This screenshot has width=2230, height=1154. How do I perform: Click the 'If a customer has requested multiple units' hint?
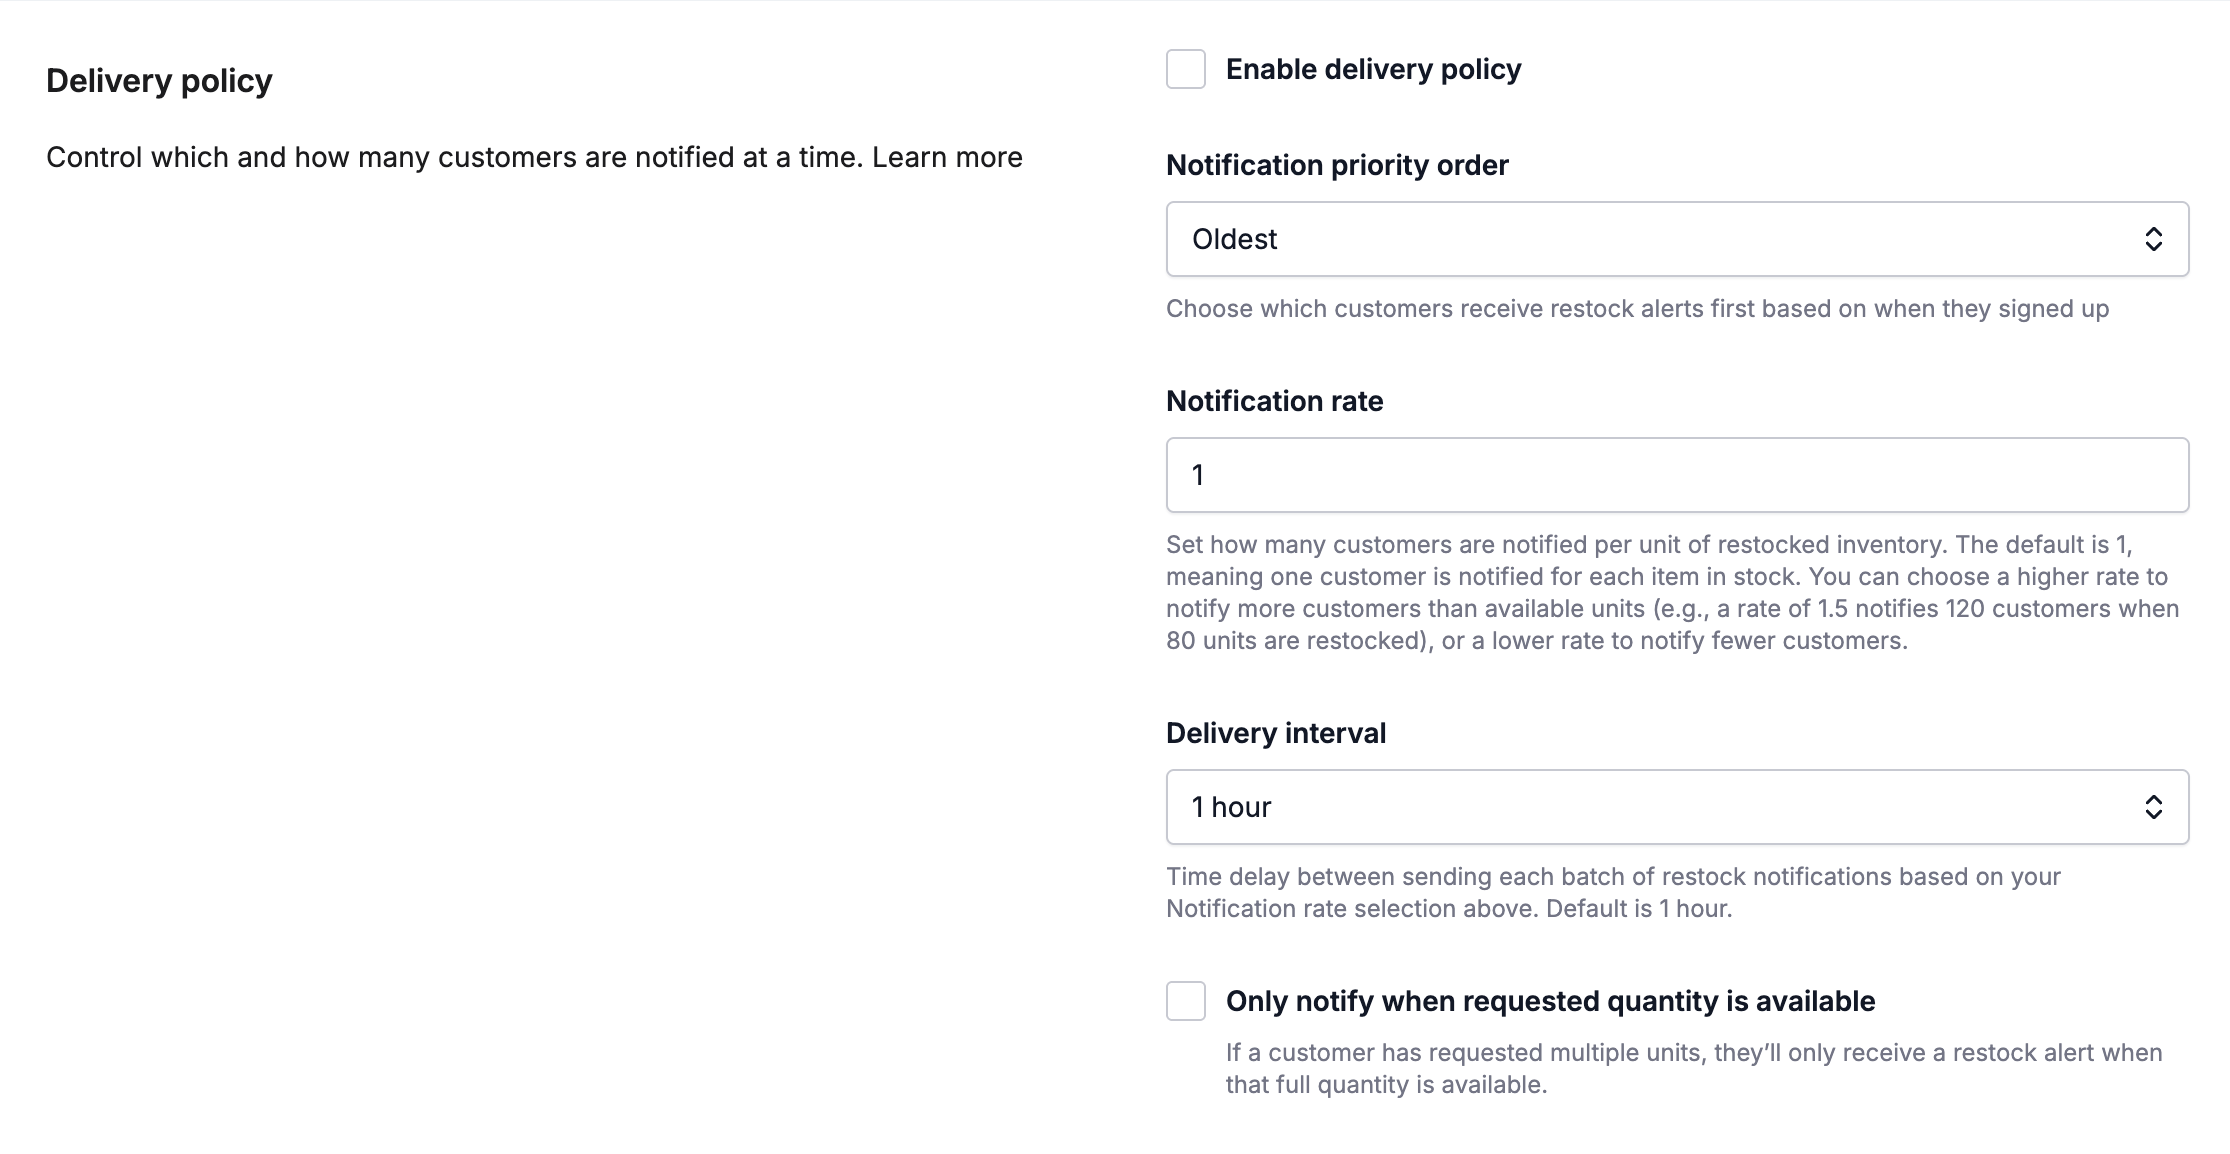[x=1694, y=1069]
